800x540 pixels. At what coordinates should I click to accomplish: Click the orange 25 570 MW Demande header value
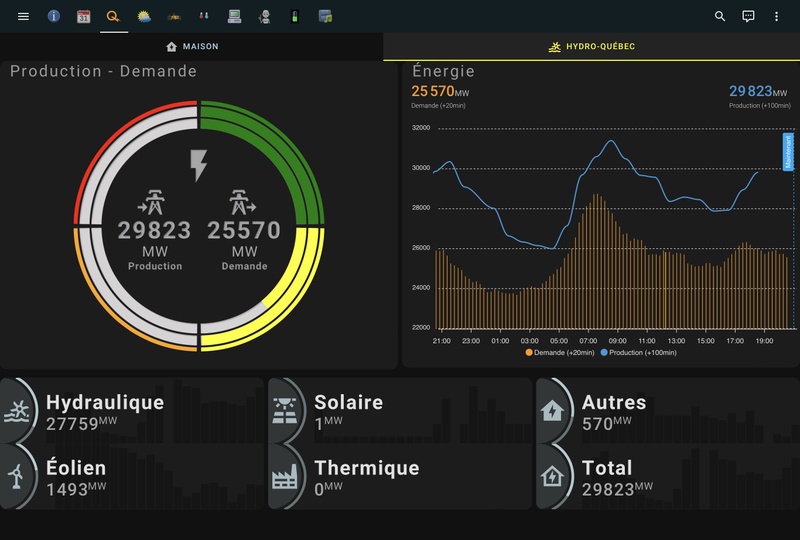(x=440, y=91)
